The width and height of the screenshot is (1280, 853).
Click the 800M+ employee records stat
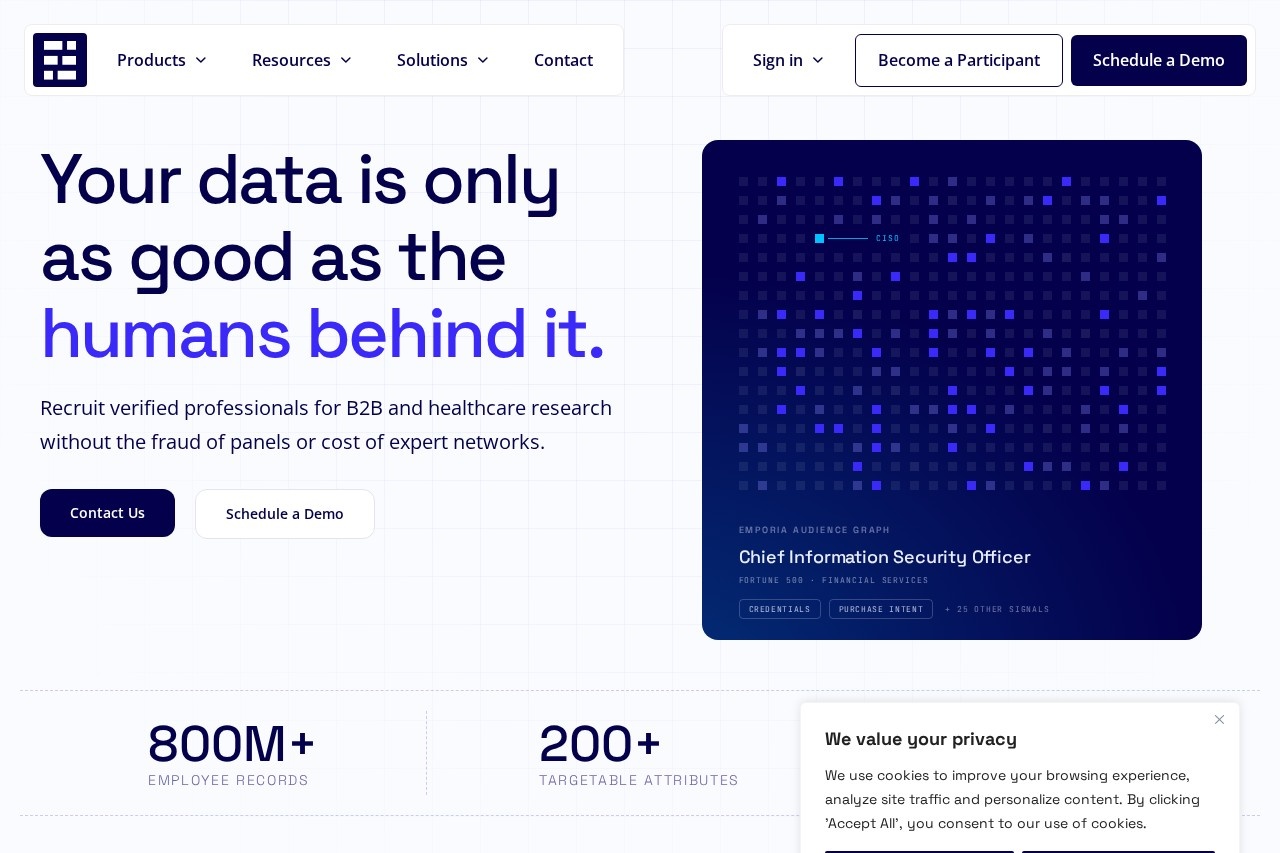231,754
